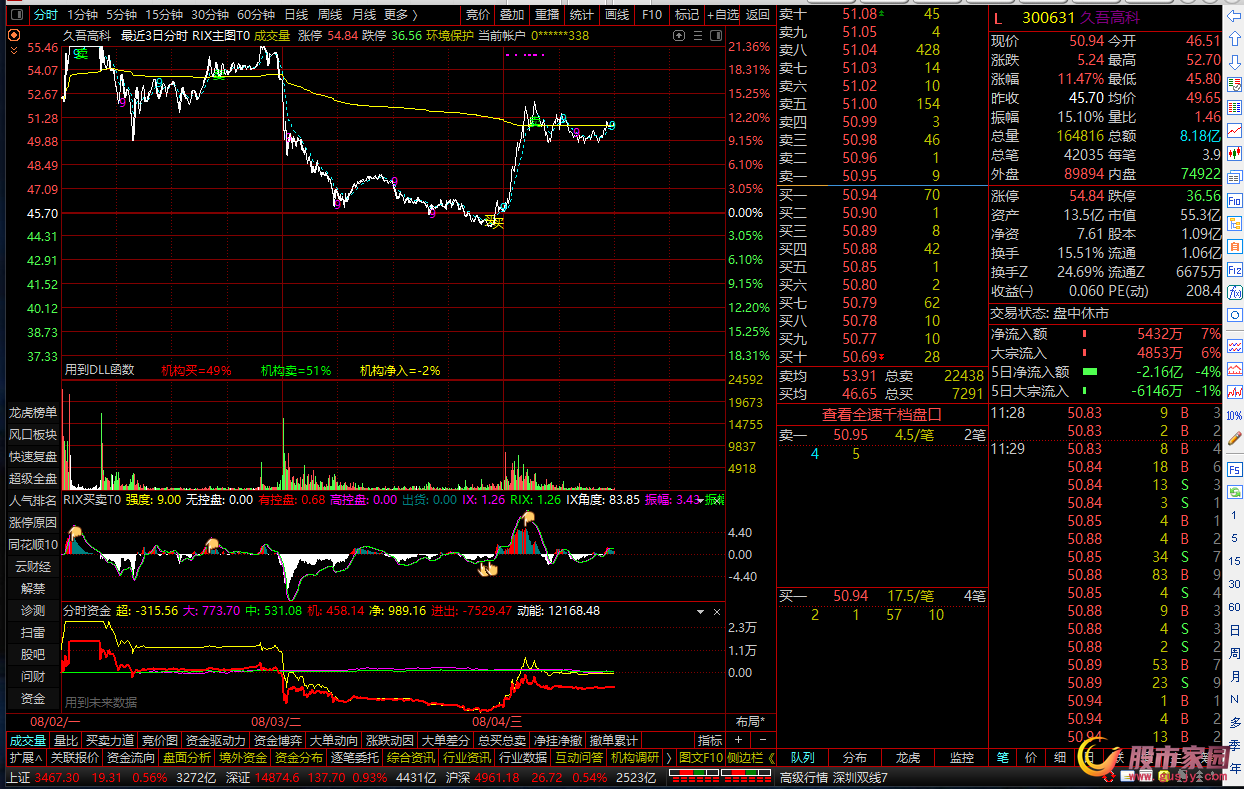This screenshot has width=1244, height=789.
Task: Switch to the 日线 daily chart tab
Action: pyautogui.click(x=296, y=15)
